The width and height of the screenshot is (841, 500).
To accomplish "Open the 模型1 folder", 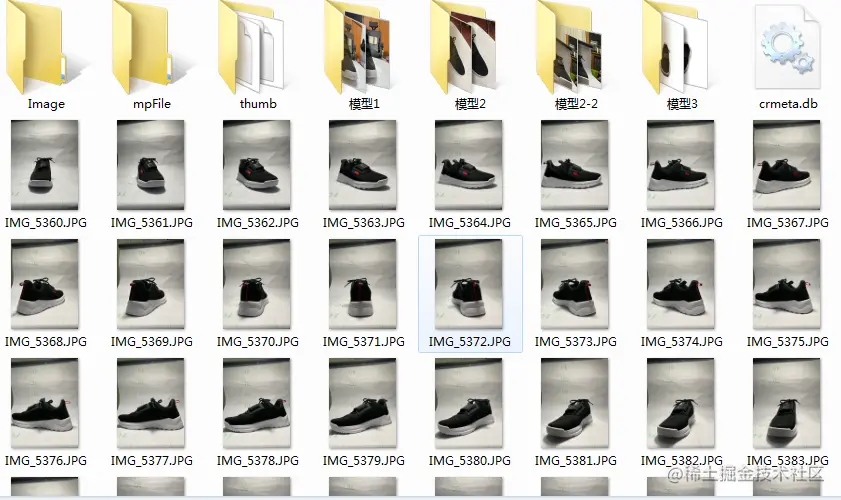I will pyautogui.click(x=357, y=47).
